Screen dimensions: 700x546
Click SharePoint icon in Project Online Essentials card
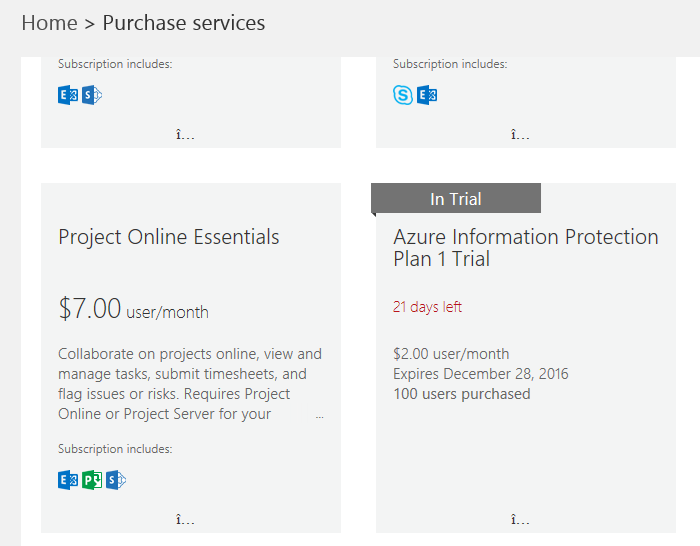click(116, 480)
